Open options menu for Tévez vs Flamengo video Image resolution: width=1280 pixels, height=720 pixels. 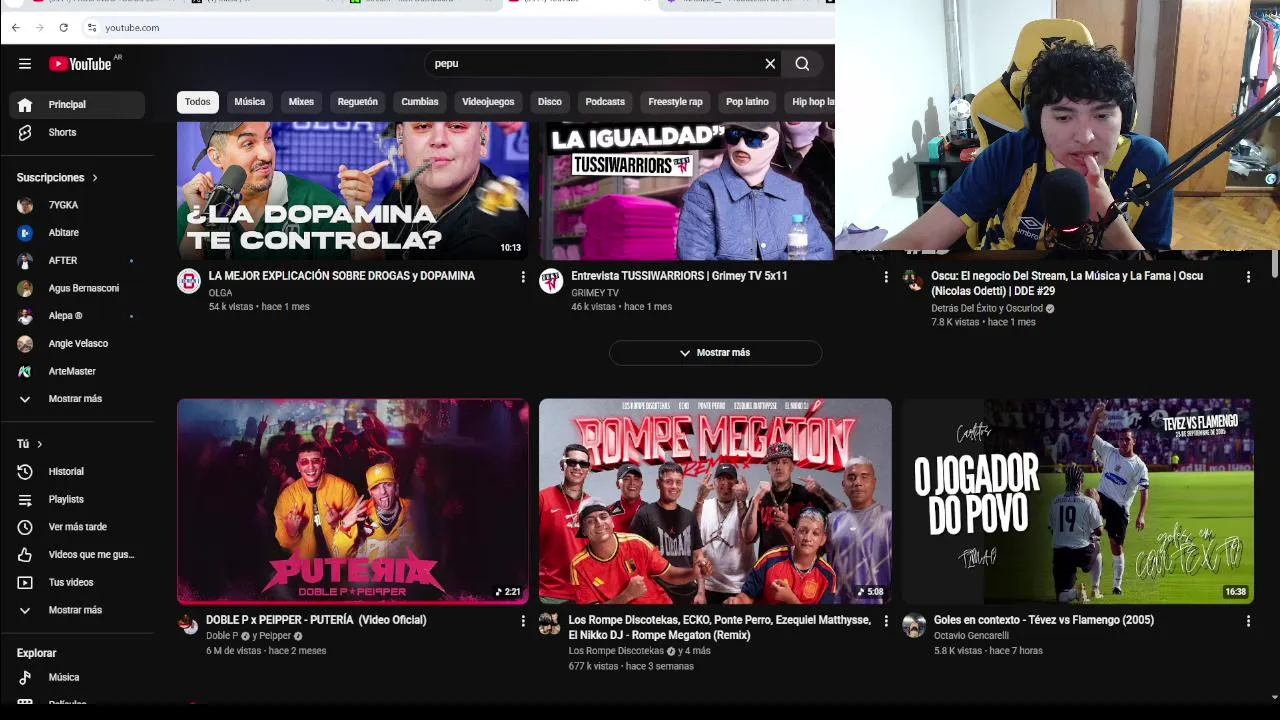point(1248,621)
